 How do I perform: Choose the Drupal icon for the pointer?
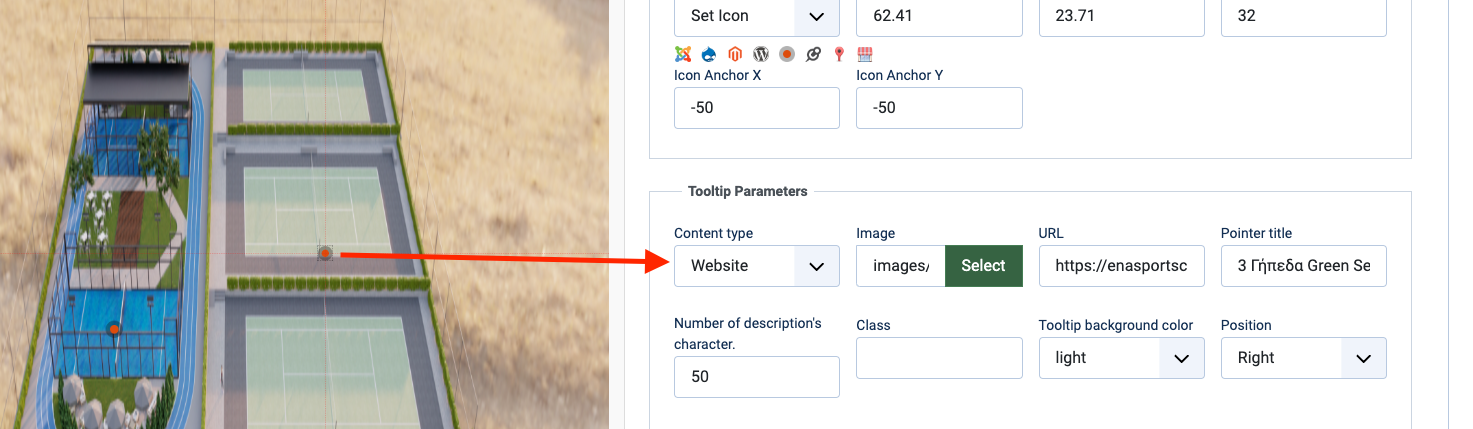click(x=709, y=54)
